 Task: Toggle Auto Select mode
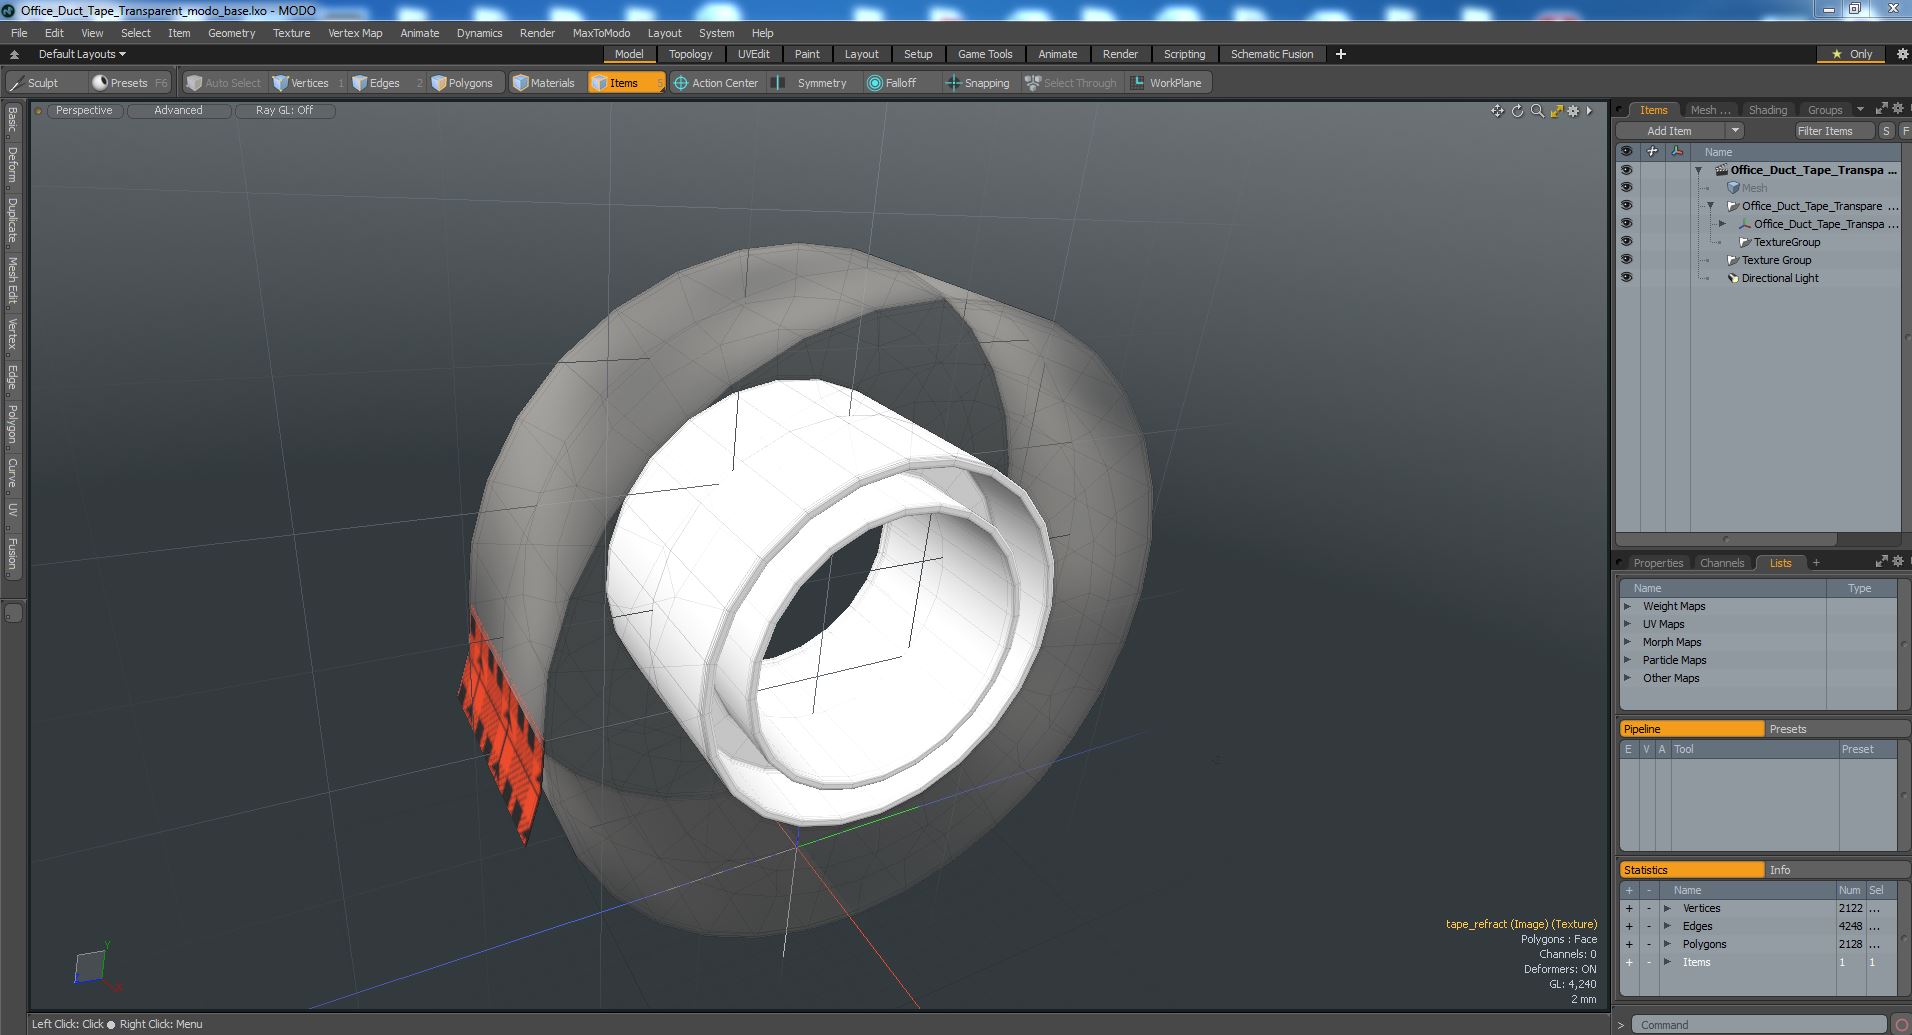pyautogui.click(x=224, y=83)
